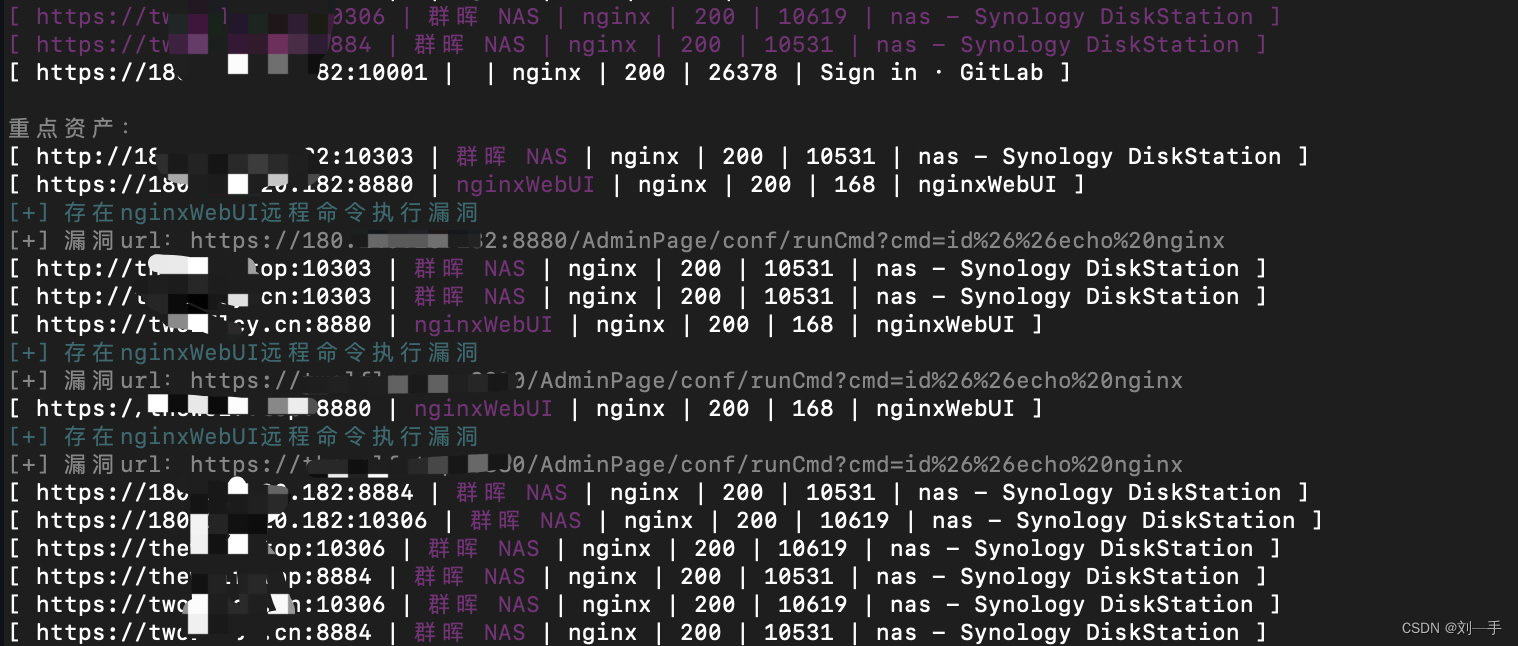This screenshot has height=646, width=1518.
Task: Click the 168 value in the cy.cn:8880 row
Action: (x=812, y=325)
